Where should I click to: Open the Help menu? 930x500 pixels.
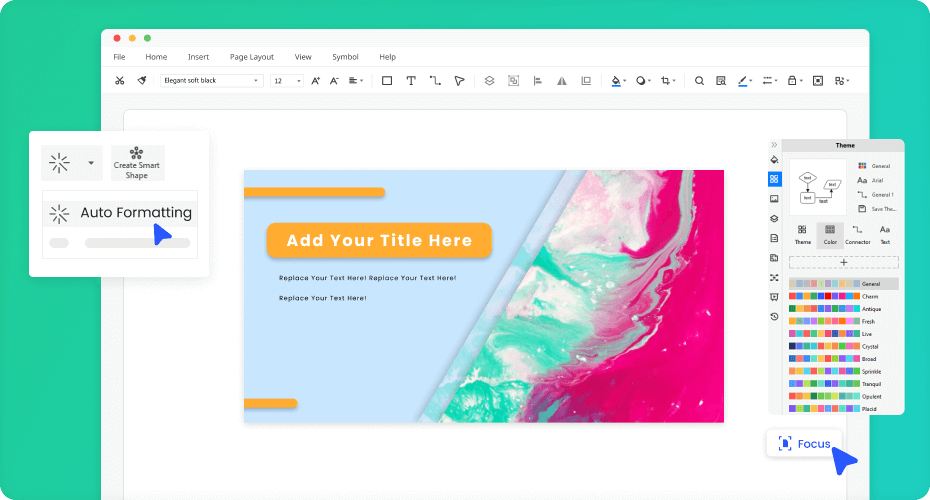(387, 57)
